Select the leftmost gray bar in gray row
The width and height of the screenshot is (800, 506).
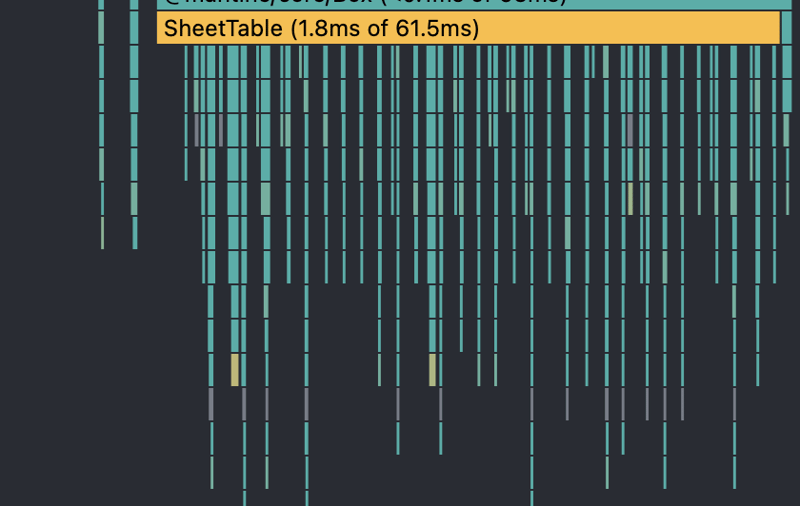coord(211,404)
